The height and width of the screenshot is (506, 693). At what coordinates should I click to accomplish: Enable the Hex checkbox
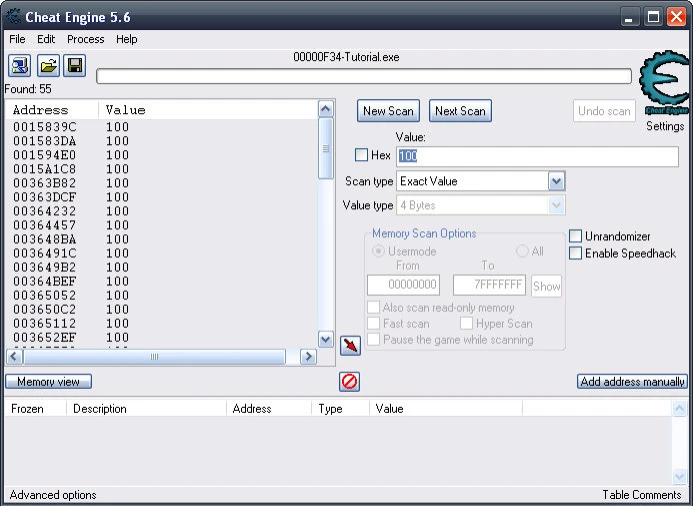point(362,155)
